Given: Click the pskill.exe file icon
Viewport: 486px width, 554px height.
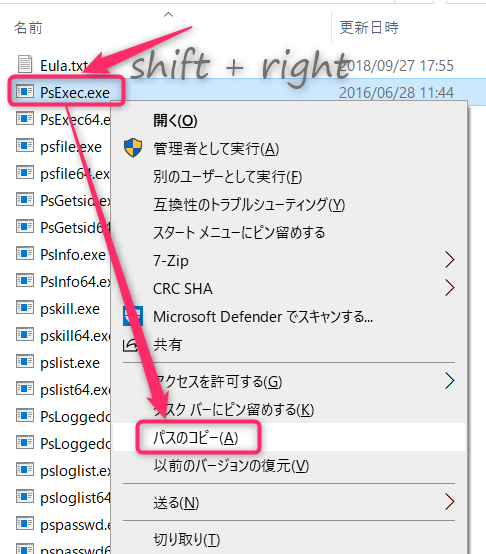Looking at the screenshot, I should [25, 307].
